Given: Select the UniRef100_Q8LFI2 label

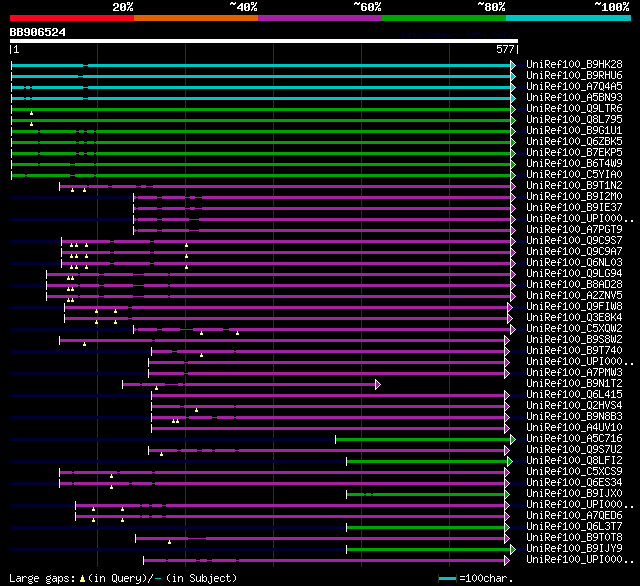Looking at the screenshot, I should 574,461.
